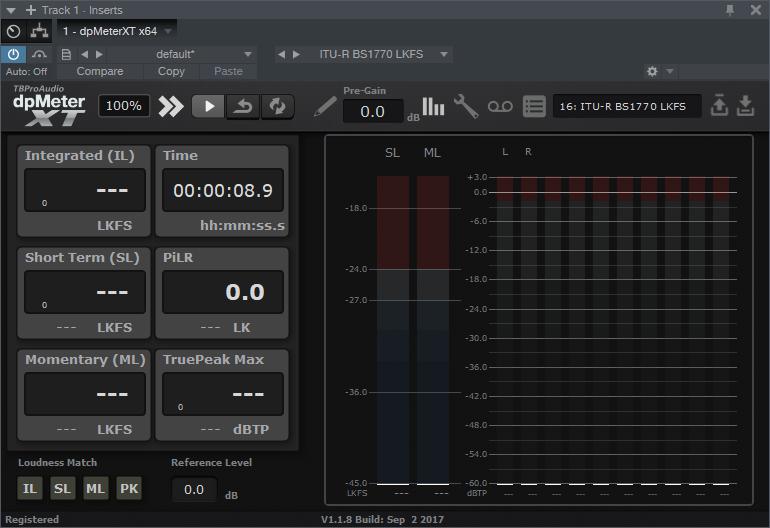Add insert with the plus icon
The width and height of the screenshot is (770, 528).
[x=31, y=10]
